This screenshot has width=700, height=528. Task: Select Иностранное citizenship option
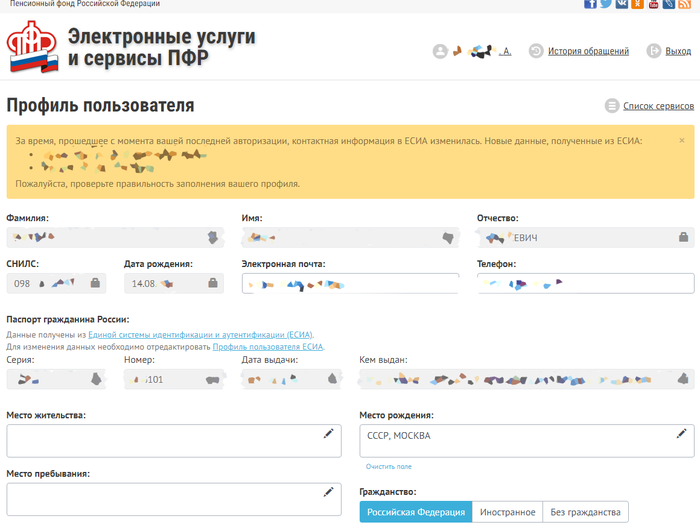click(x=507, y=512)
